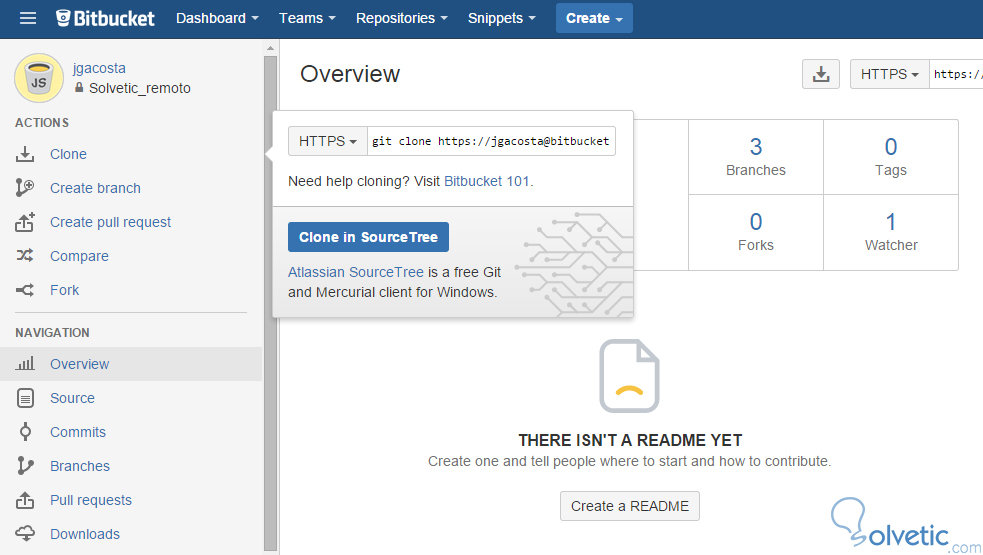Click Create a README button
Viewport: 983px width, 555px height.
[x=629, y=506]
